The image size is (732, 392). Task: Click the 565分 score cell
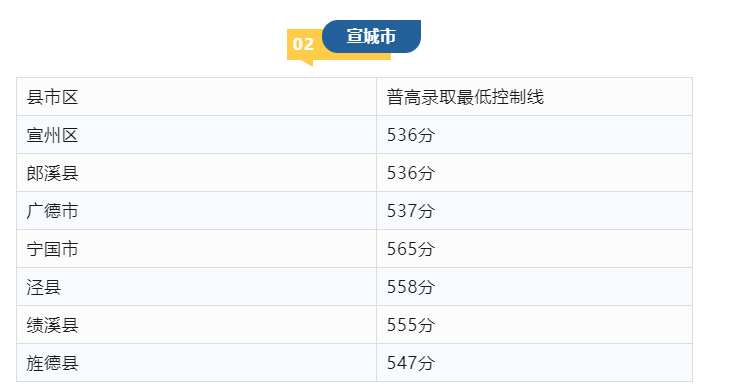point(534,249)
